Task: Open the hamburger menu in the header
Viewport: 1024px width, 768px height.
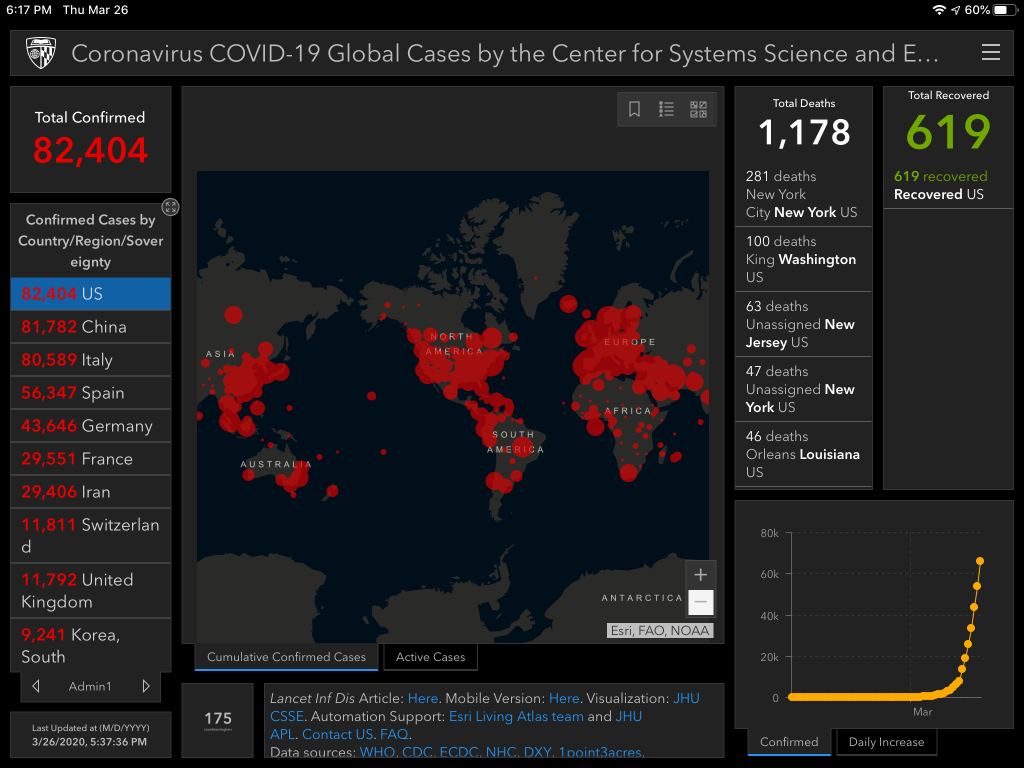Action: (990, 53)
